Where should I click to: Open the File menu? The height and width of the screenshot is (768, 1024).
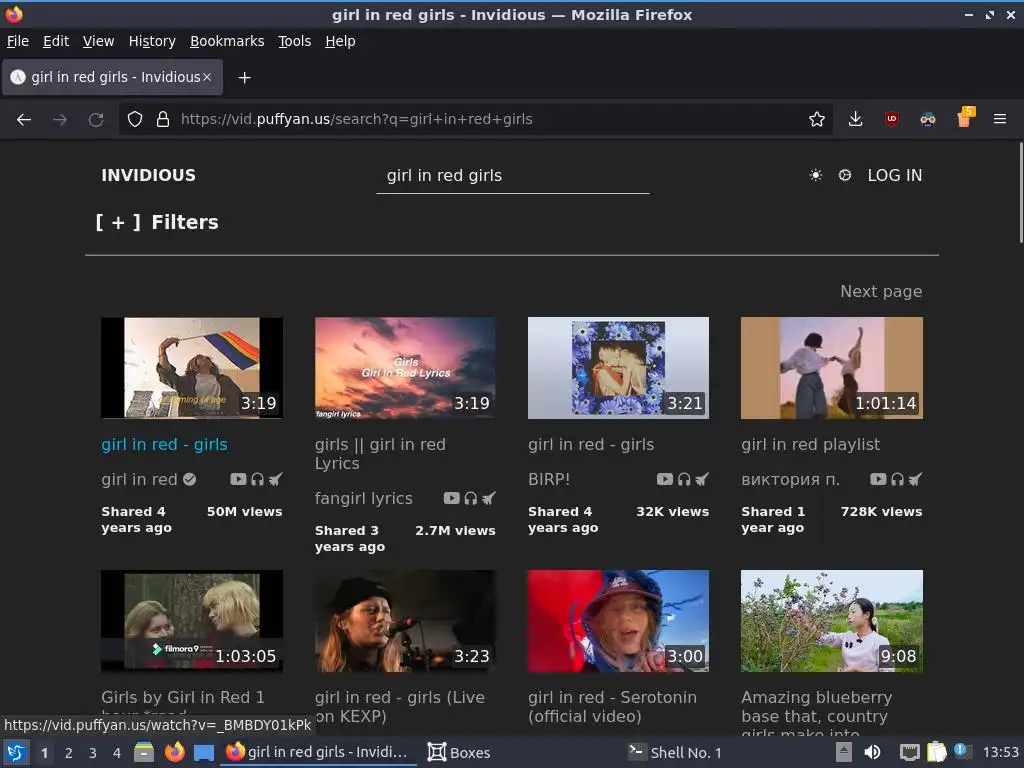coord(18,41)
